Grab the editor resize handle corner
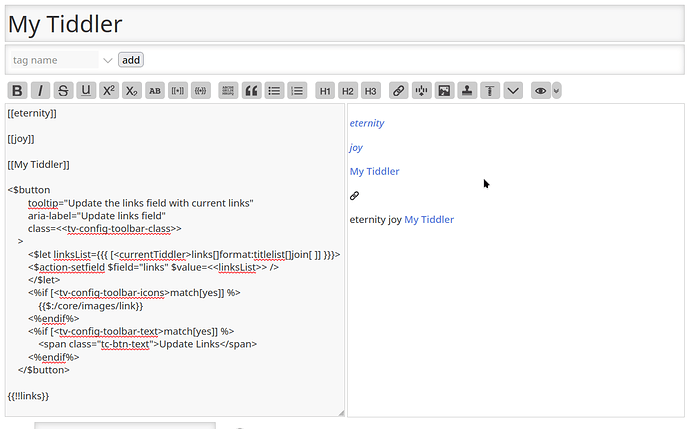Image resolution: width=690 pixels, height=429 pixels. [341, 413]
